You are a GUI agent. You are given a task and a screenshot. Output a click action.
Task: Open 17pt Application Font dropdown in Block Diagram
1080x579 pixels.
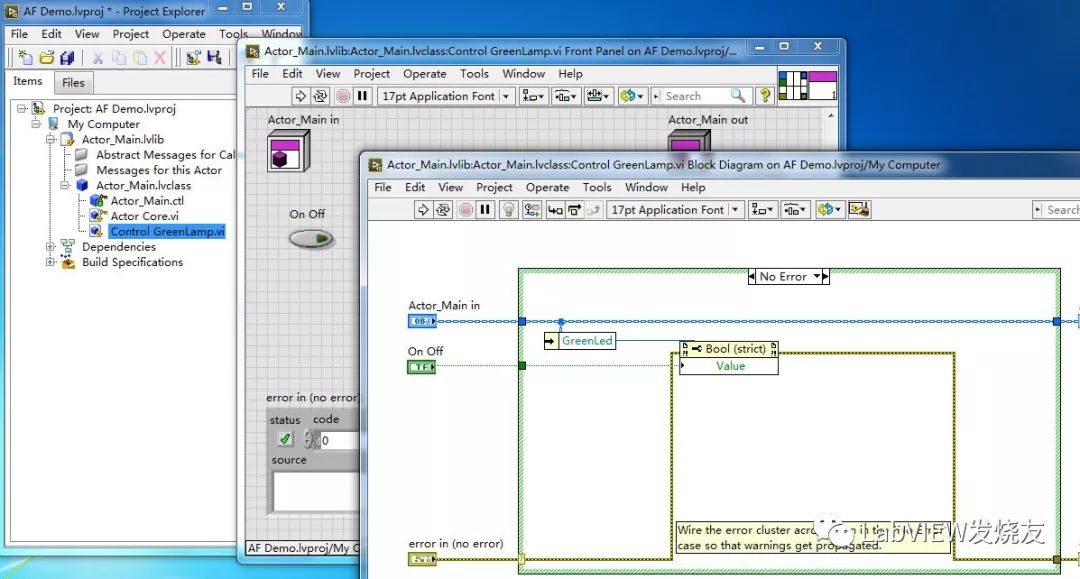point(735,209)
